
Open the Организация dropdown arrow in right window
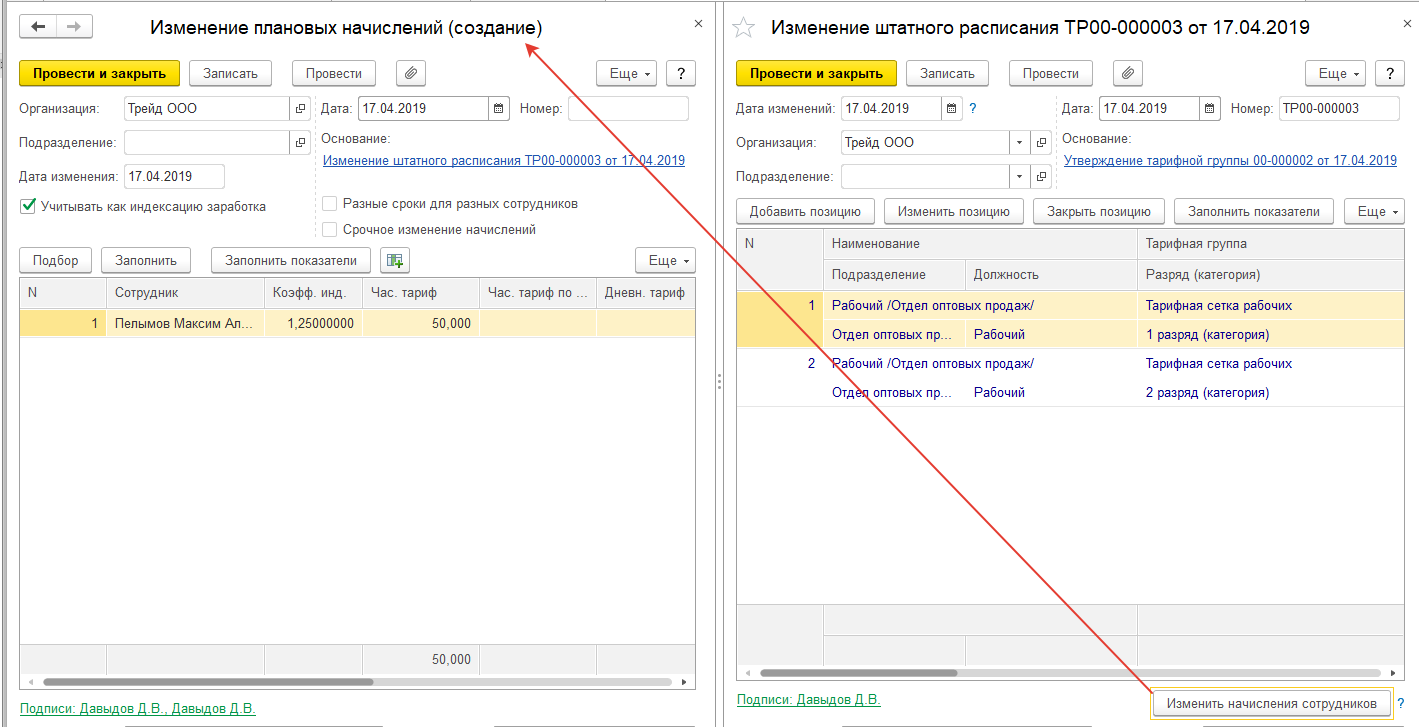pyautogui.click(x=1020, y=143)
